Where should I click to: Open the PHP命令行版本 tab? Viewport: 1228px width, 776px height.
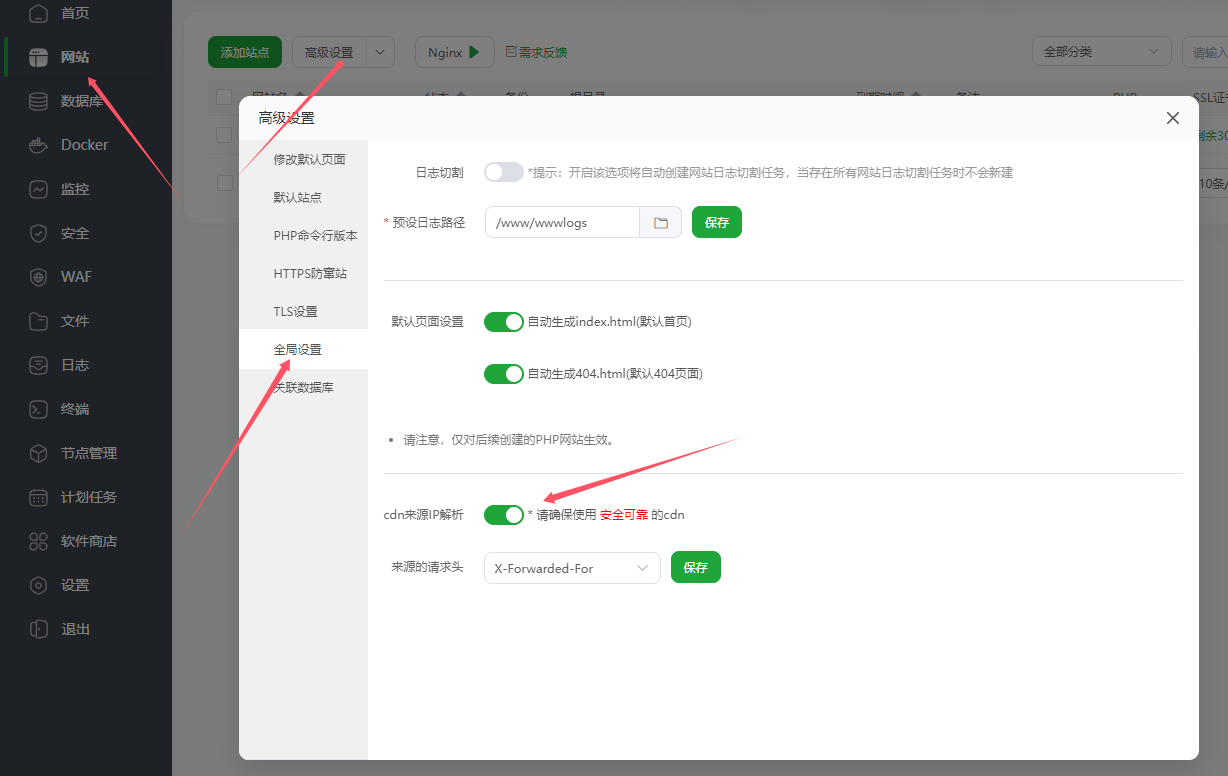304,236
